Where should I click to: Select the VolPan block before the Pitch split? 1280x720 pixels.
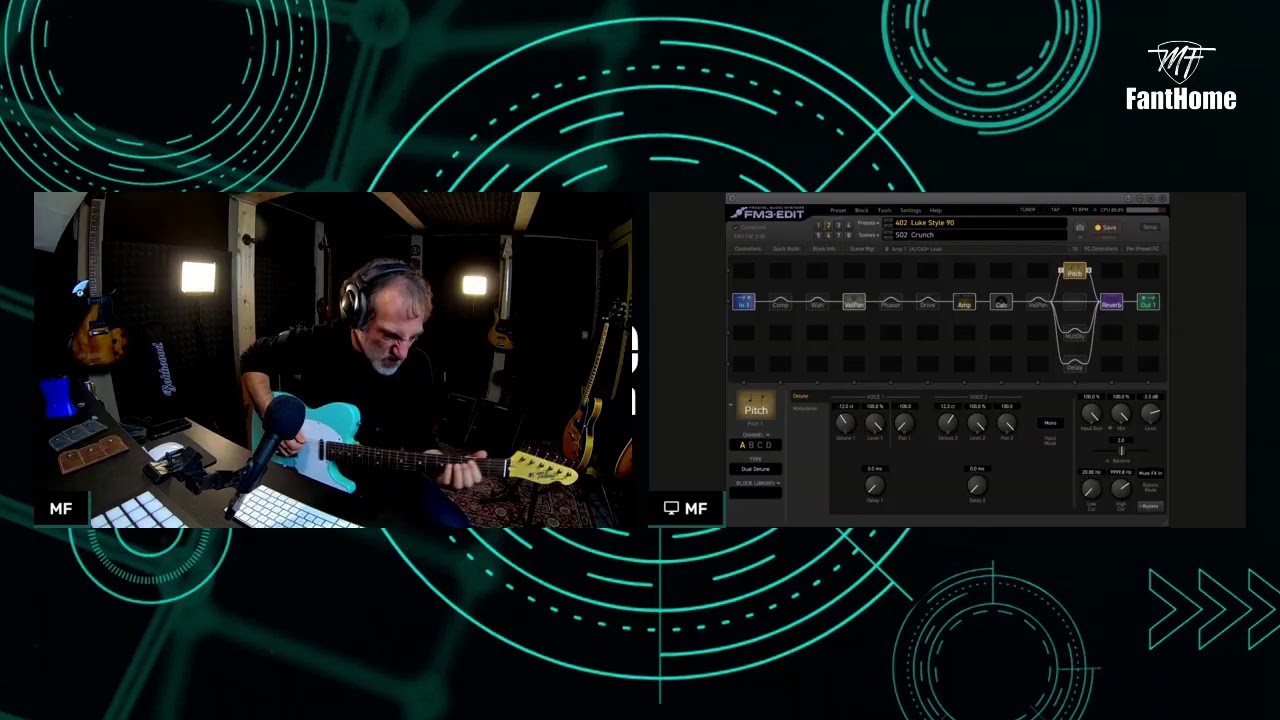coord(1038,302)
